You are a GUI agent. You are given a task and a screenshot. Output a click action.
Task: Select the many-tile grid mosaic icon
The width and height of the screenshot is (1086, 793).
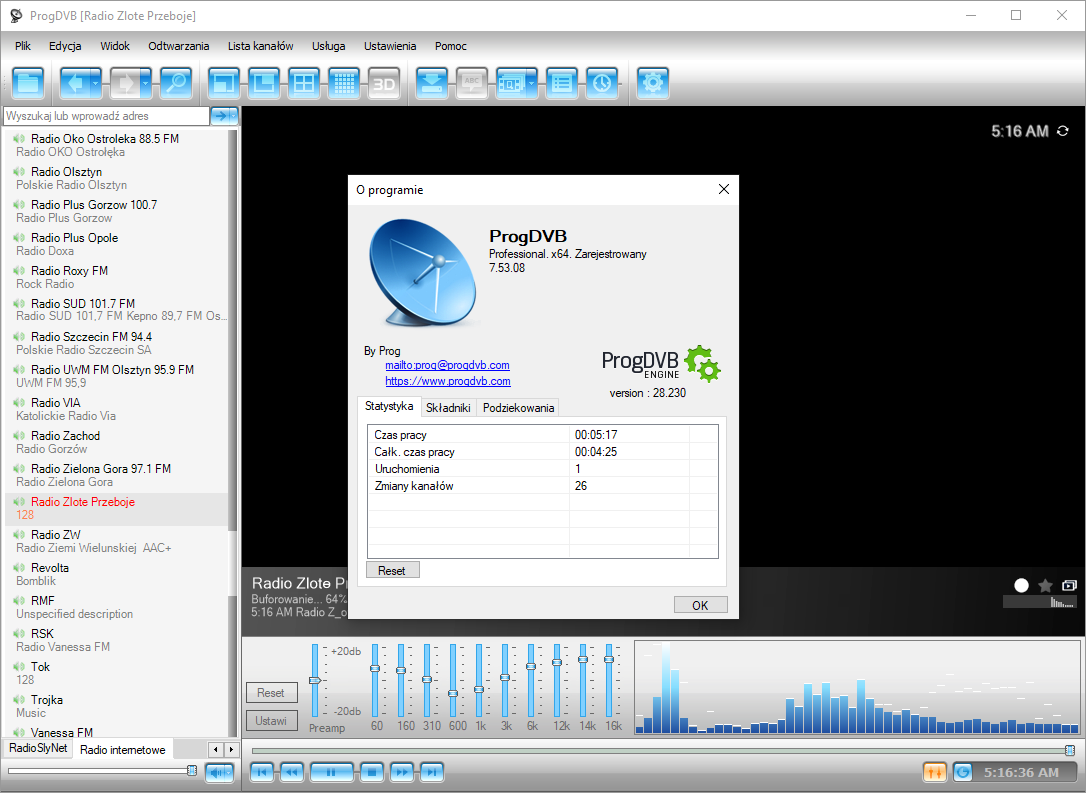[344, 83]
